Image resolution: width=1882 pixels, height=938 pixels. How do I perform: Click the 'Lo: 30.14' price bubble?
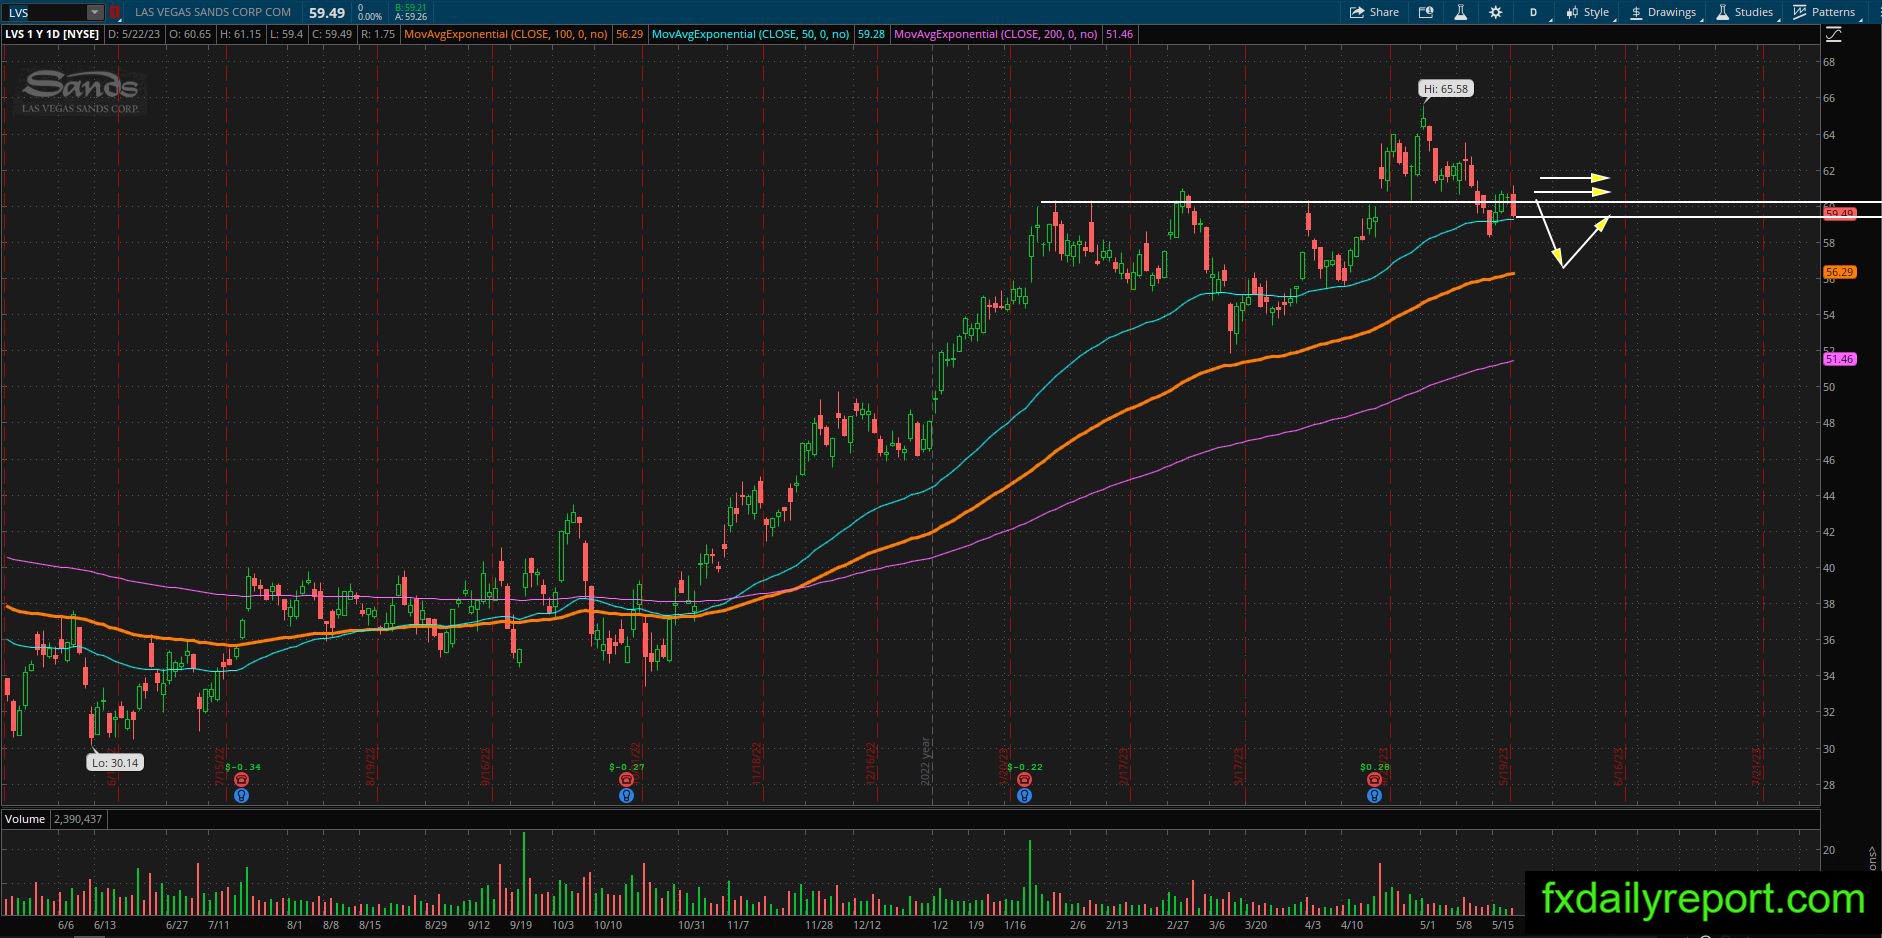click(x=115, y=763)
